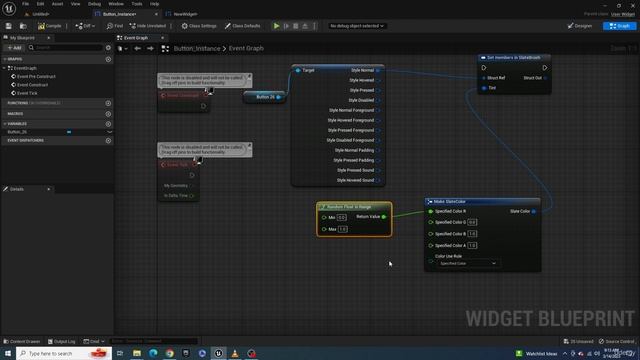Open Class Defaults
640x360 pixels.
242,26
